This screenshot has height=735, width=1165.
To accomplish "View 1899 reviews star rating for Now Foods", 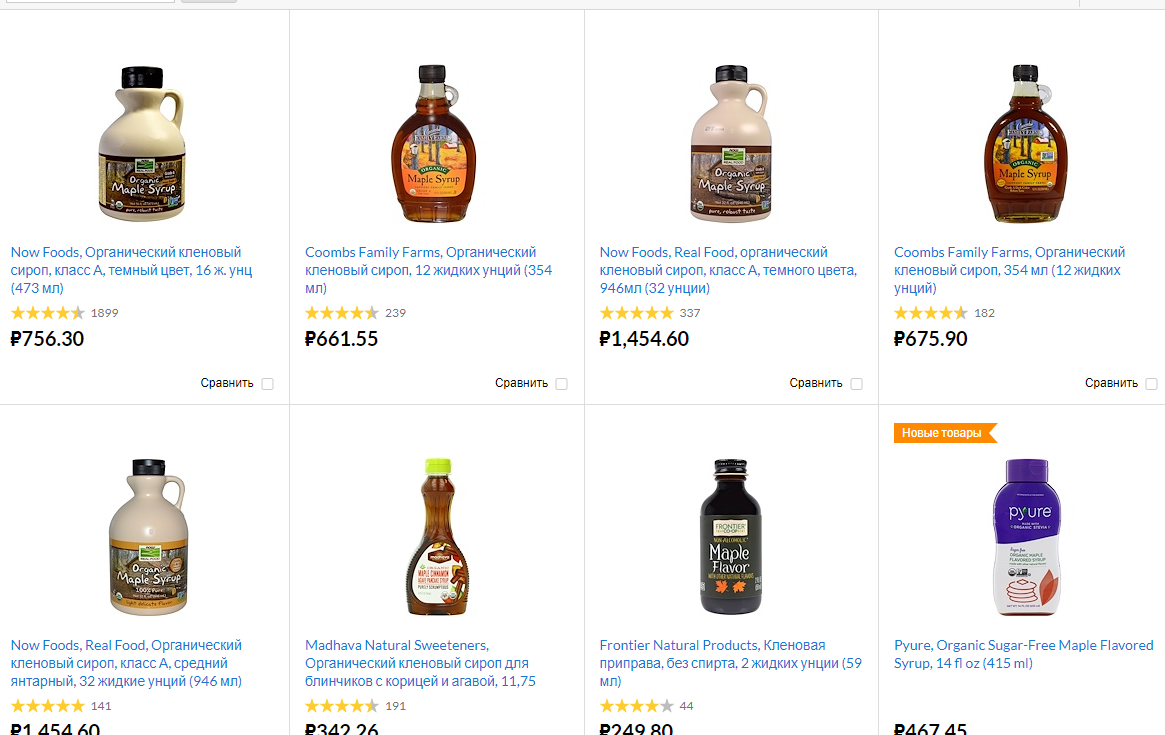I will pyautogui.click(x=48, y=313).
